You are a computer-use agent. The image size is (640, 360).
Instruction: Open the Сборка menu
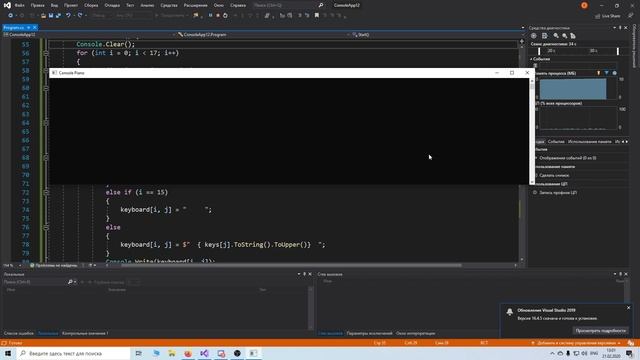click(x=91, y=5)
